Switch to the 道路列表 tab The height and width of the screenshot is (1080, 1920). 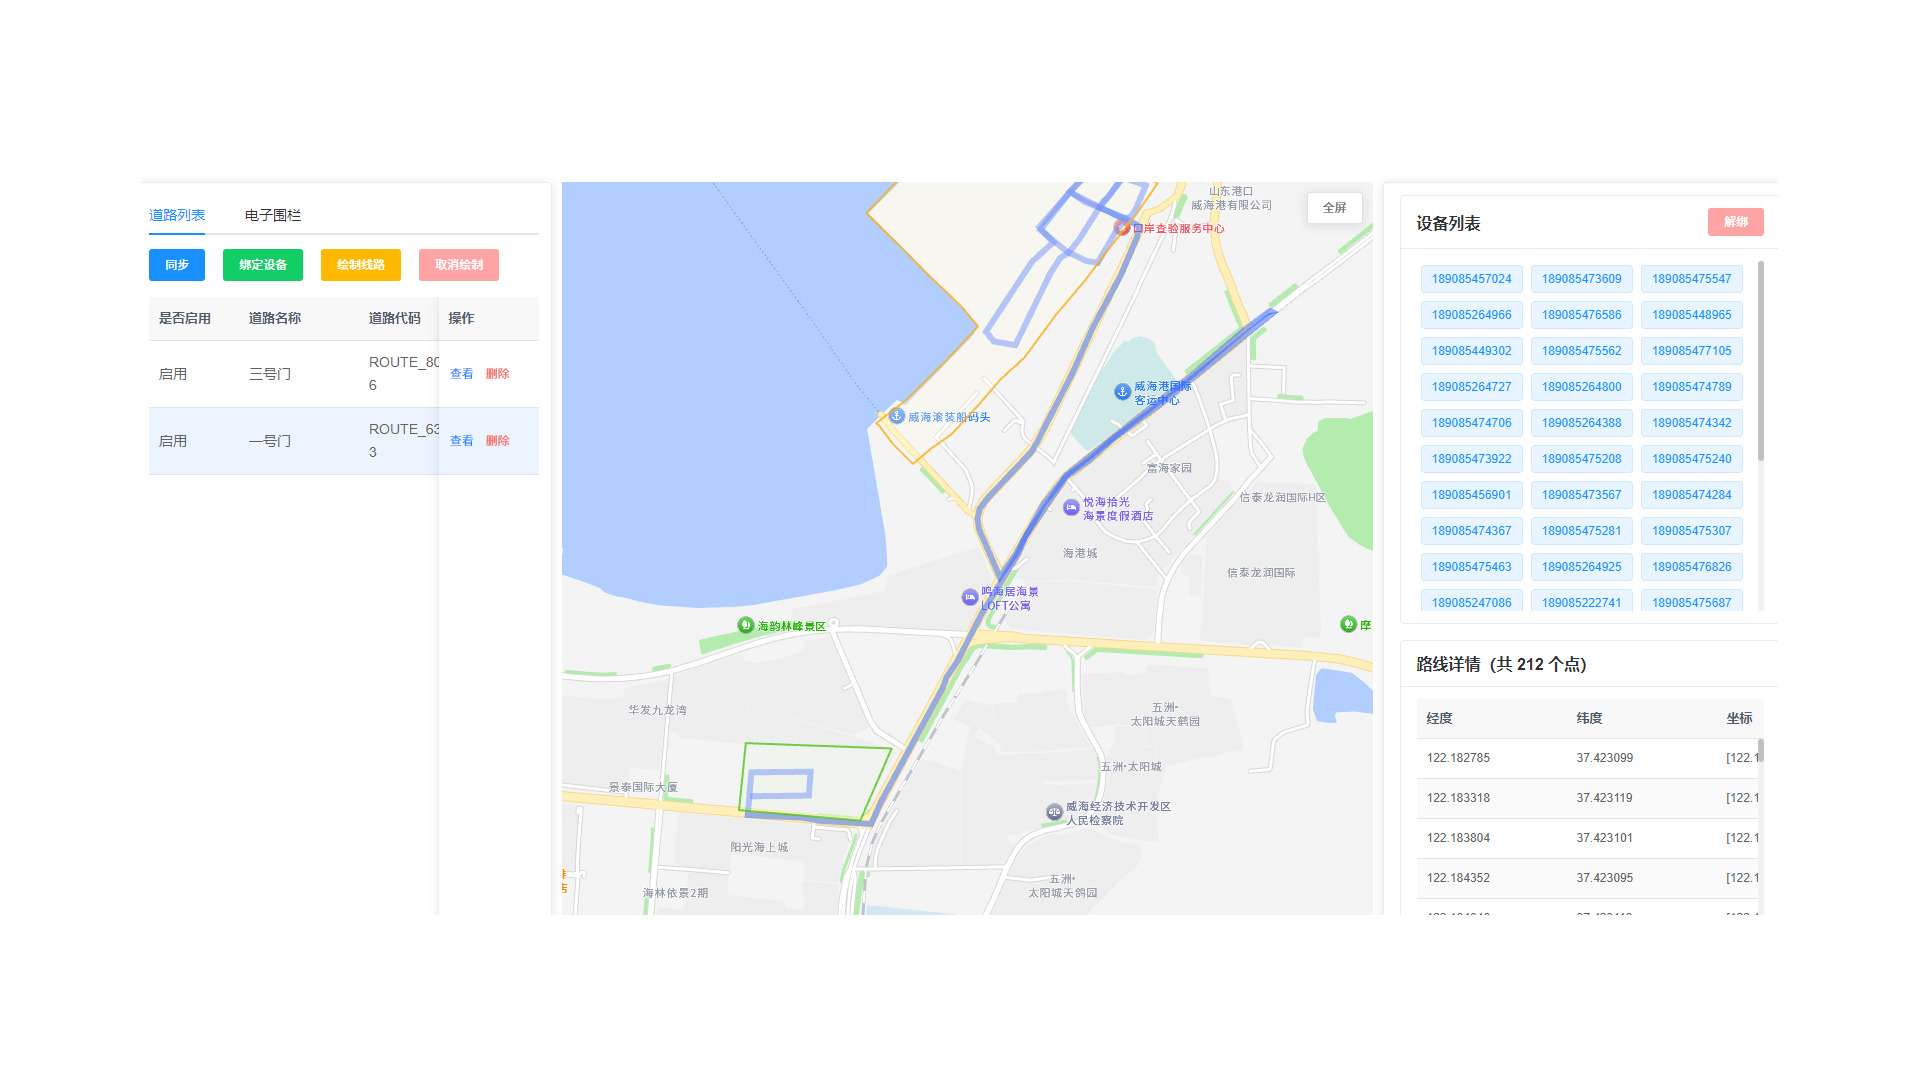click(177, 215)
